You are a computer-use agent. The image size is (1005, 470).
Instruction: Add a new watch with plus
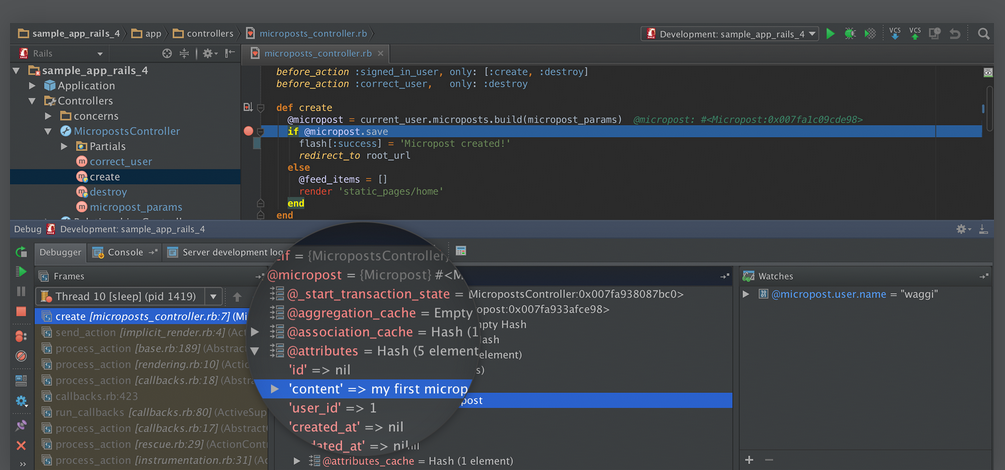coord(749,460)
